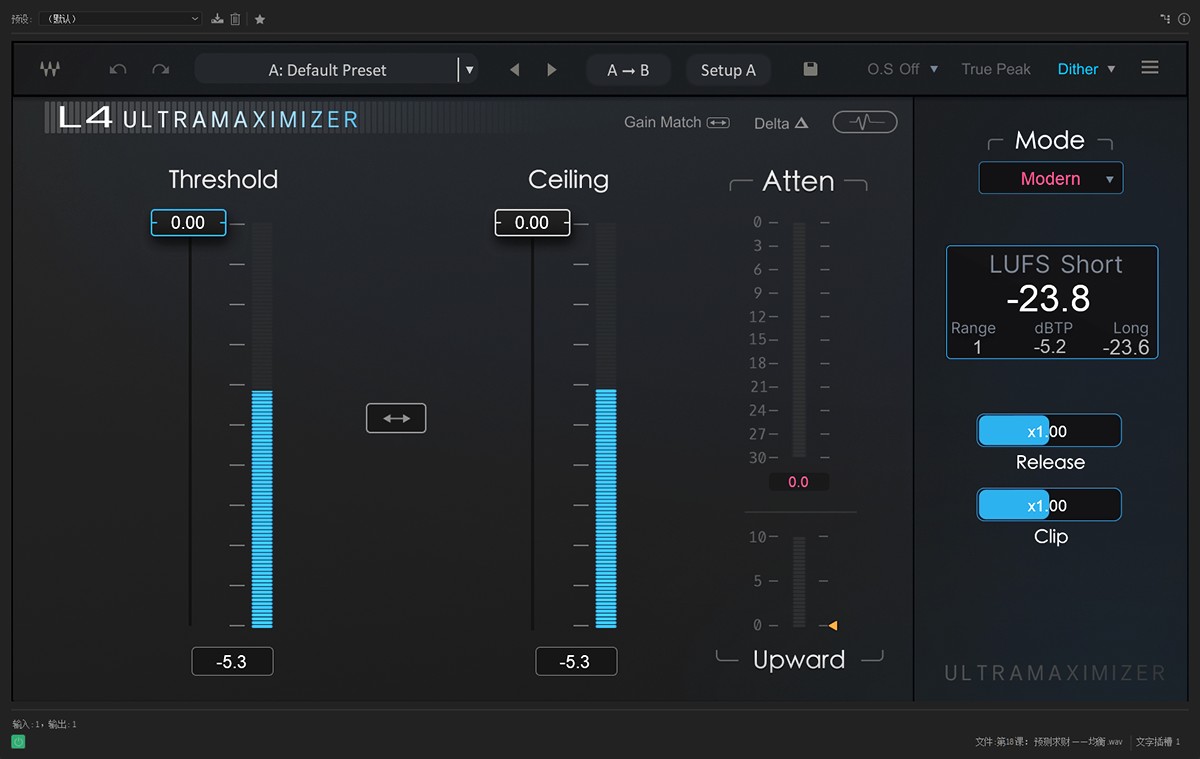Switch setup using Setup A button
Viewport: 1200px width, 759px height.
(728, 70)
